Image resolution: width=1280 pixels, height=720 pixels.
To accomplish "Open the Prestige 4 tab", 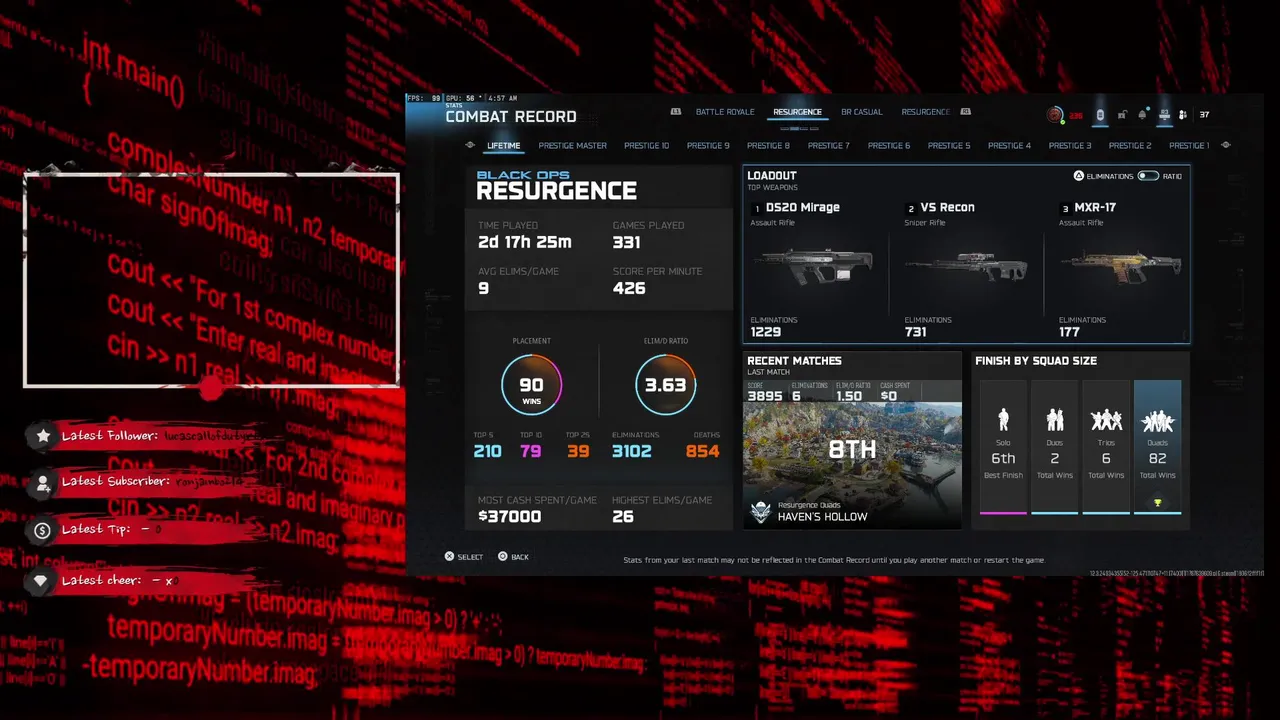I will coord(1009,146).
